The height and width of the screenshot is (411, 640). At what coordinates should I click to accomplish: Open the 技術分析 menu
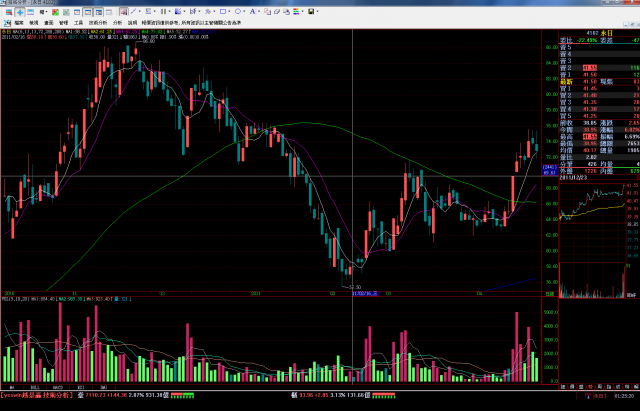tap(98, 23)
